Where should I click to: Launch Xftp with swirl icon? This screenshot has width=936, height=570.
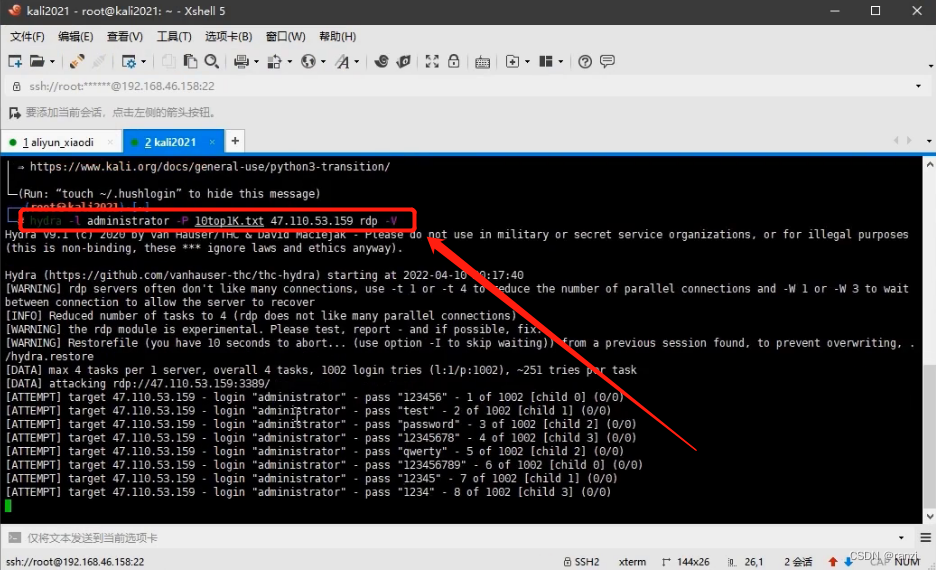(x=381, y=61)
